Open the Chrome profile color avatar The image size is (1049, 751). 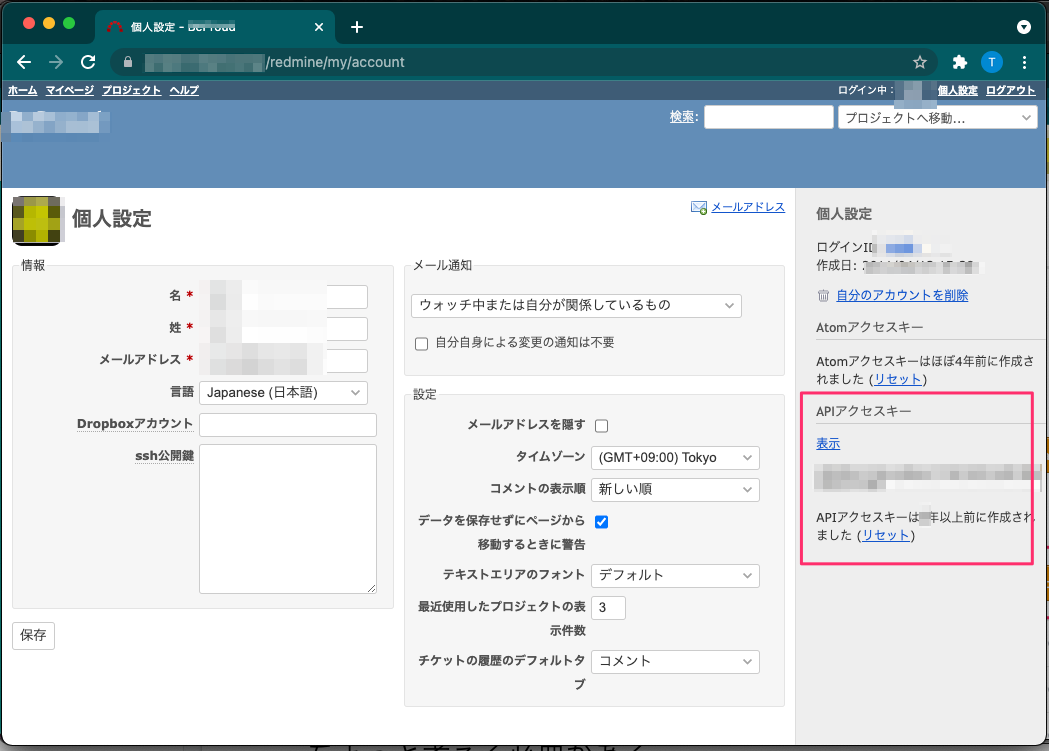click(x=991, y=61)
